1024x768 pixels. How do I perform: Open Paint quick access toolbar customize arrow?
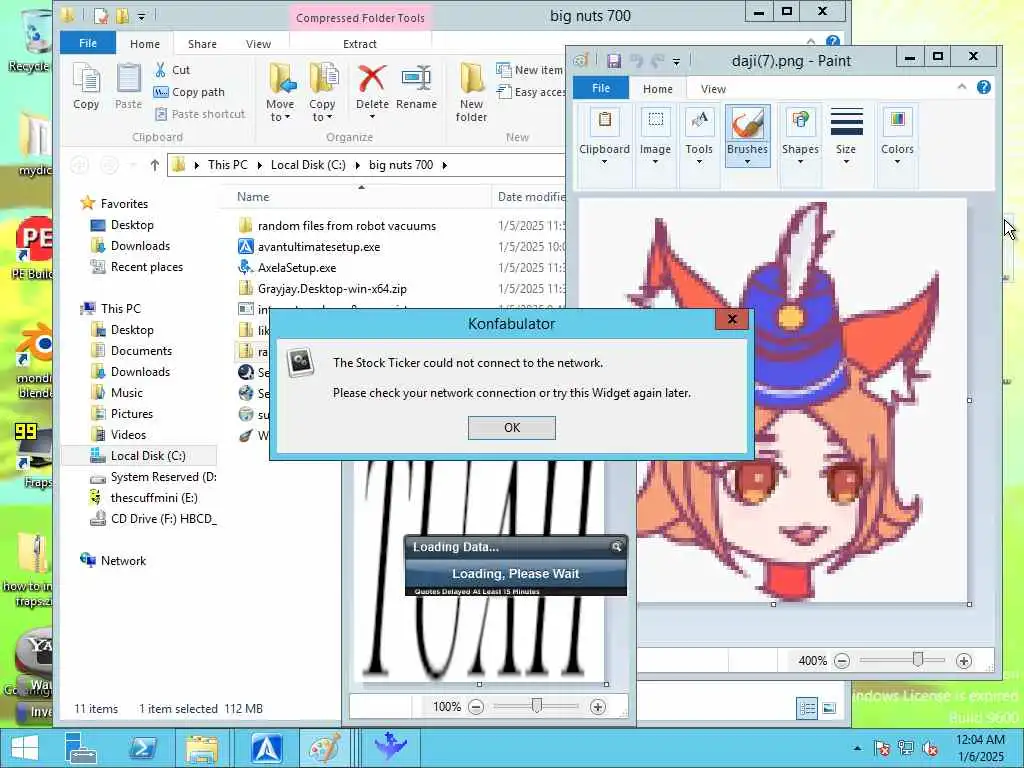(x=677, y=62)
